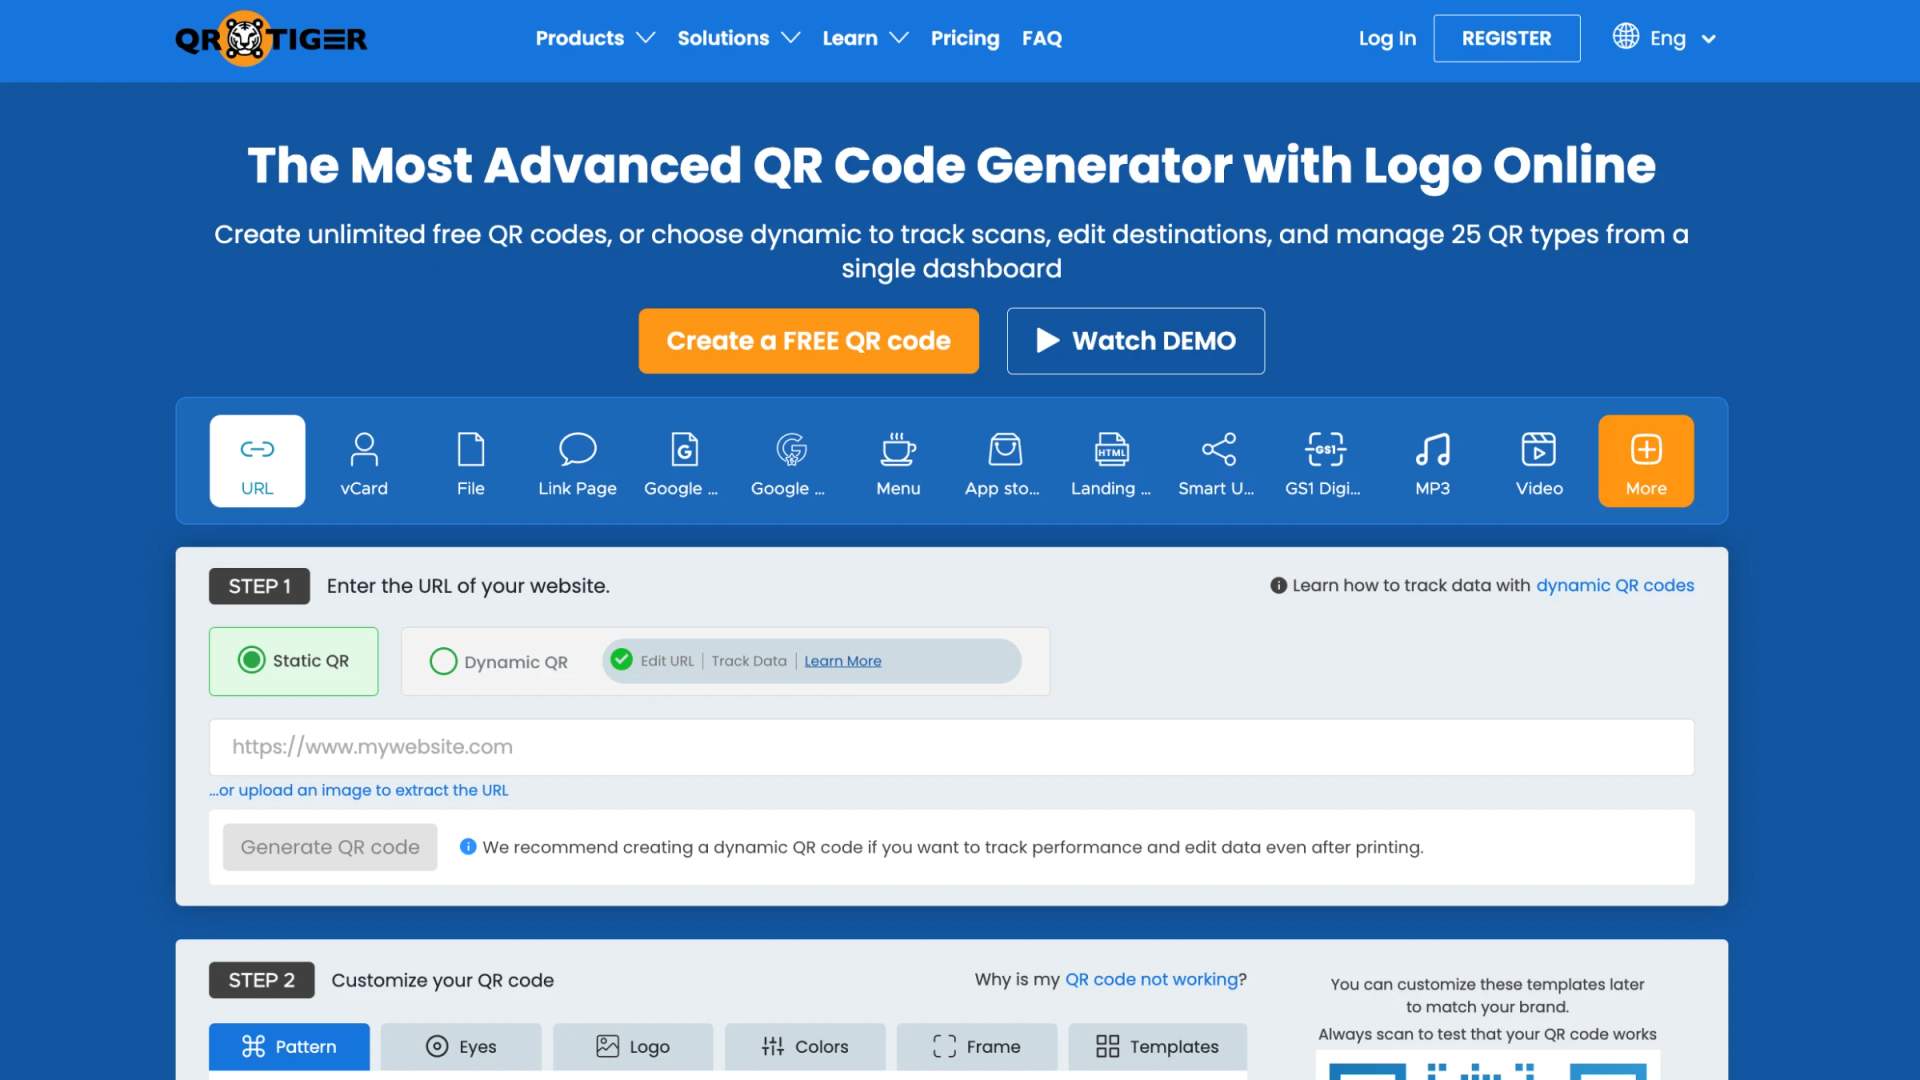
Task: Switch to the Logo tab
Action: [x=633, y=1046]
